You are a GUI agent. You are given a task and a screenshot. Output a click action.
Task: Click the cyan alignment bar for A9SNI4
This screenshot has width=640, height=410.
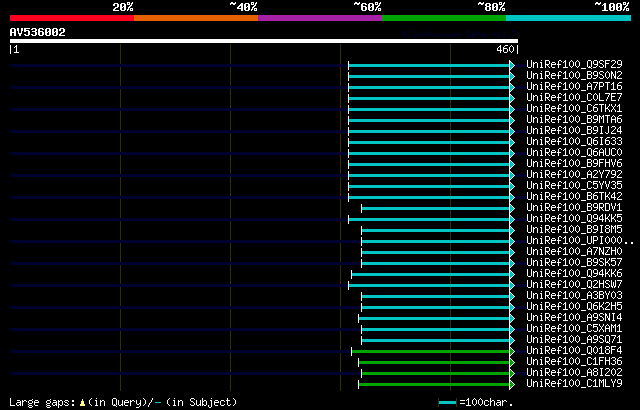[436, 319]
